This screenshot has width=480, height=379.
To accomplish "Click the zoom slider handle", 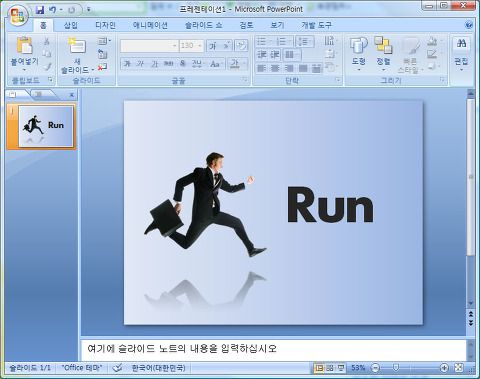I will 396,368.
